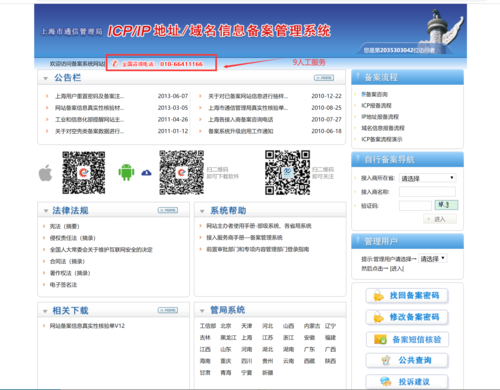Click 四川 in 管局系统 list

tap(247, 361)
